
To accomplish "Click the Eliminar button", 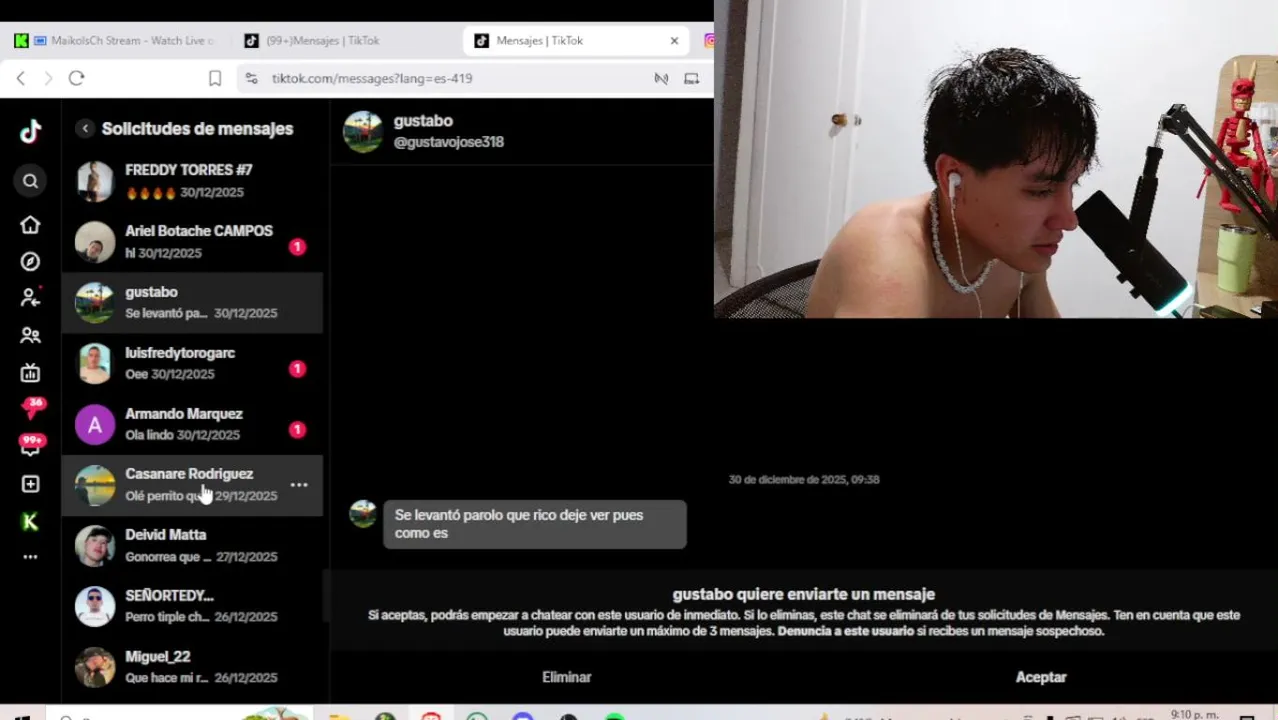I will pyautogui.click(x=567, y=677).
